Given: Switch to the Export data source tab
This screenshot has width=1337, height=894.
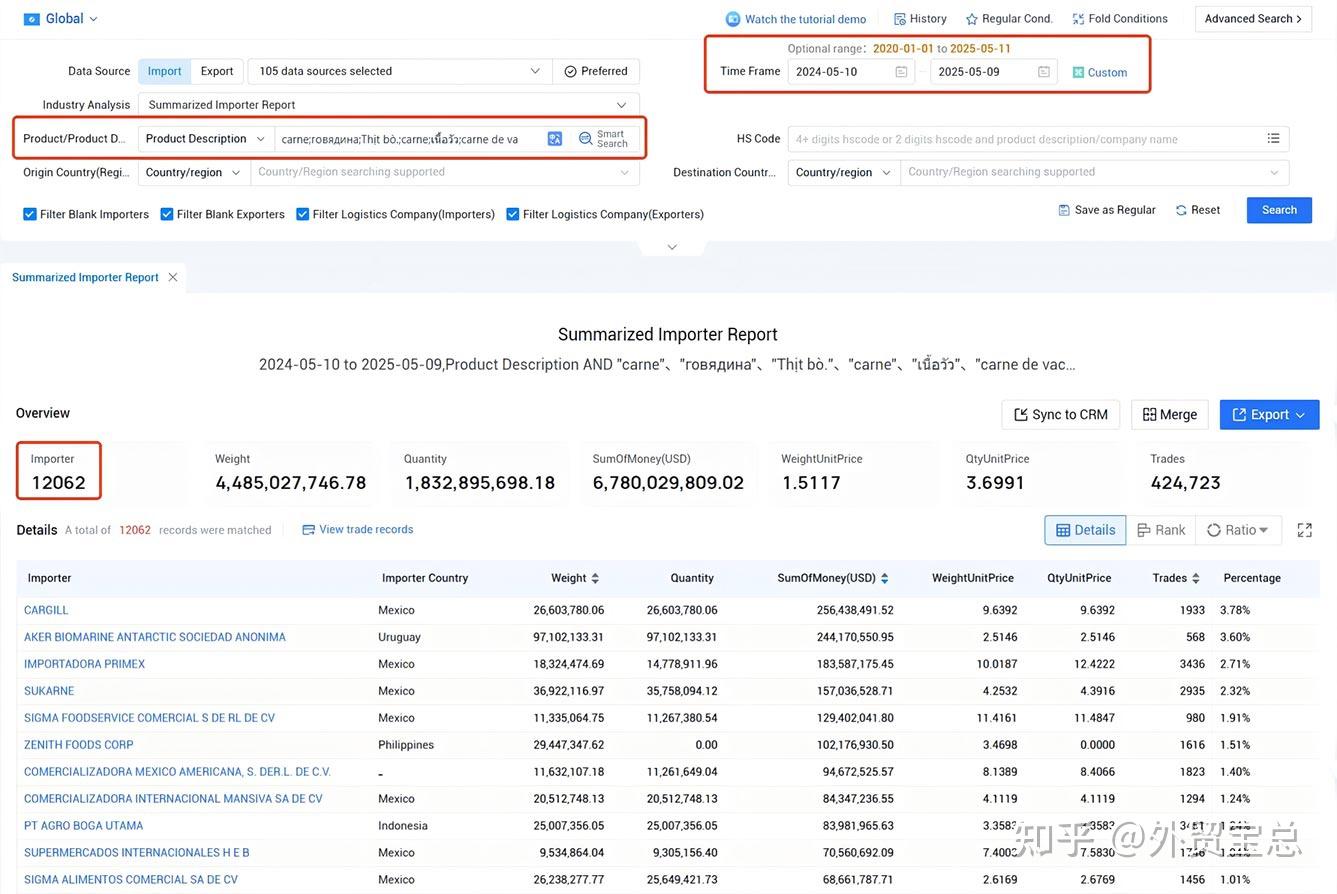Looking at the screenshot, I should [x=217, y=71].
